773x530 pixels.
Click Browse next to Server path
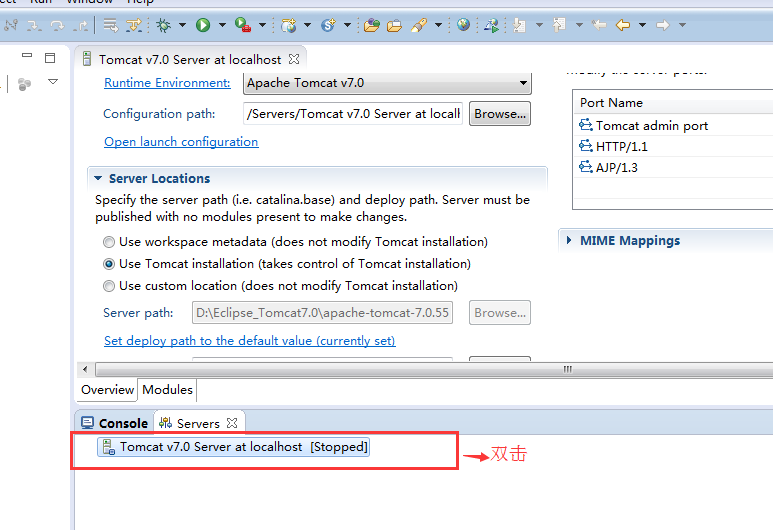[500, 313]
